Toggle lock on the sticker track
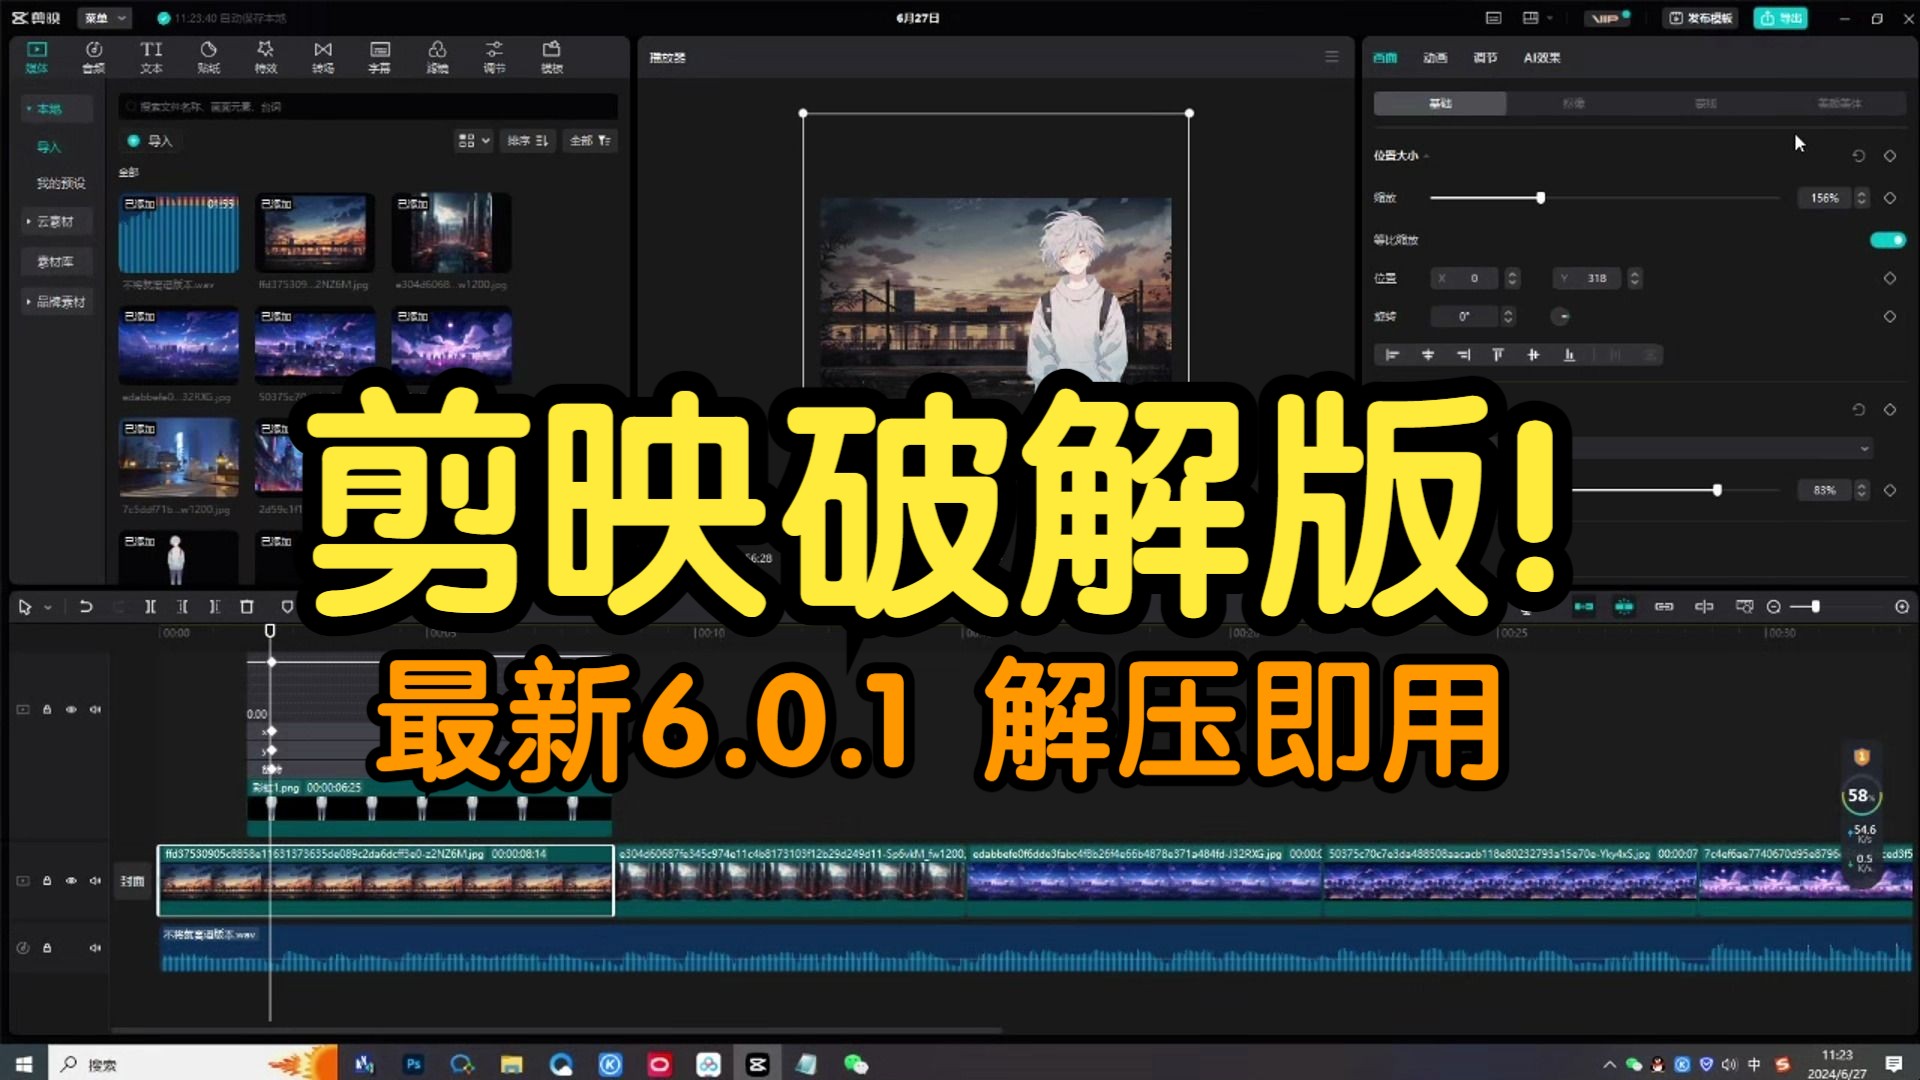The image size is (1920, 1080). click(x=47, y=709)
